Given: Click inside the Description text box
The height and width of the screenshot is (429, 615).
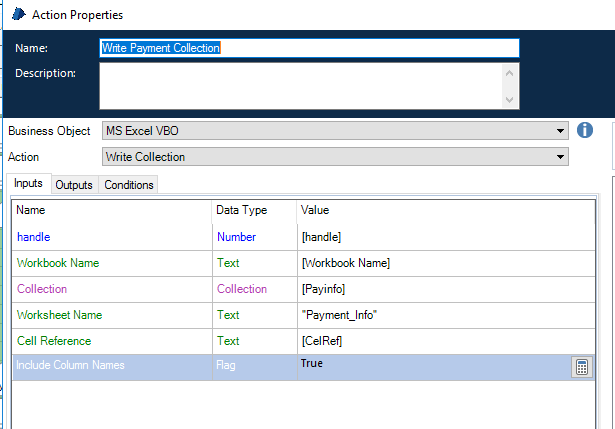Looking at the screenshot, I should 300,86.
